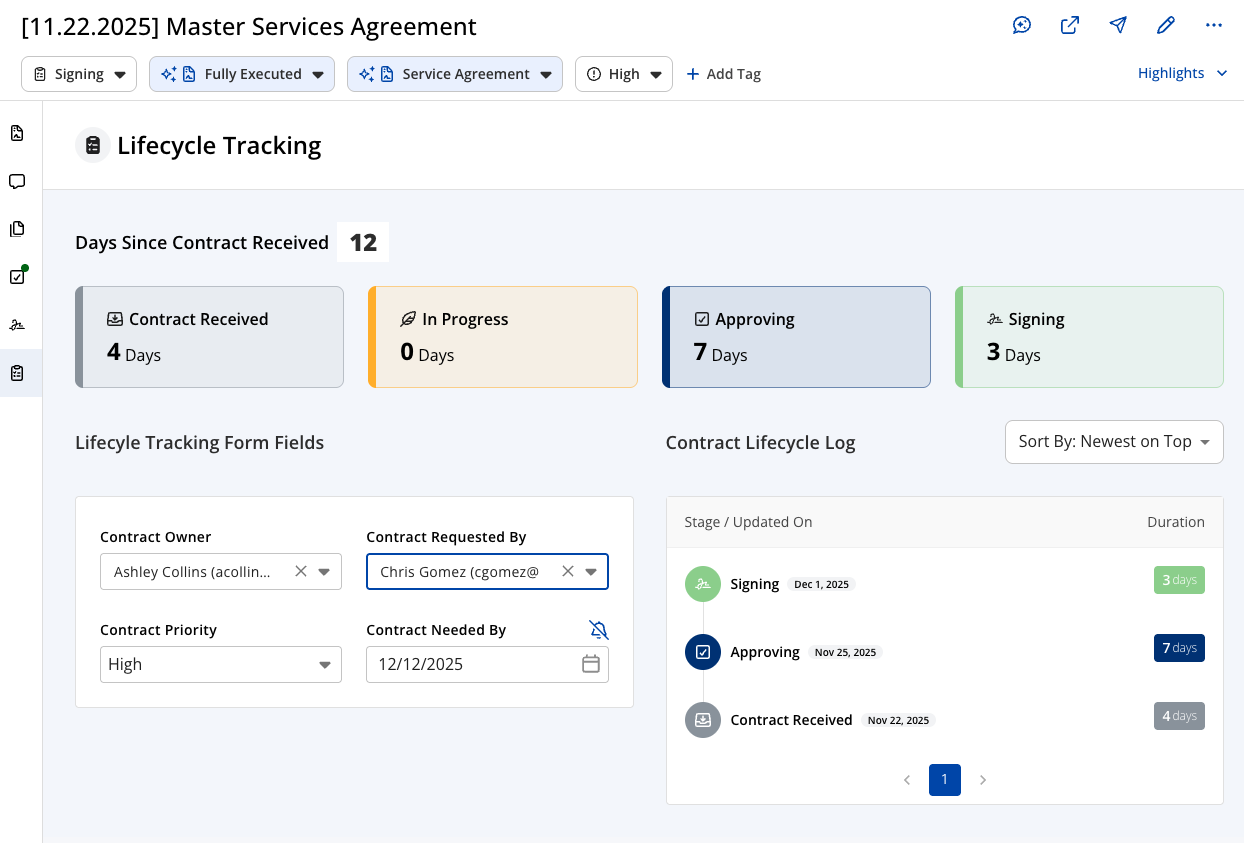1244x843 pixels.
Task: Open the AI chat assistant icon
Action: pyautogui.click(x=1021, y=25)
